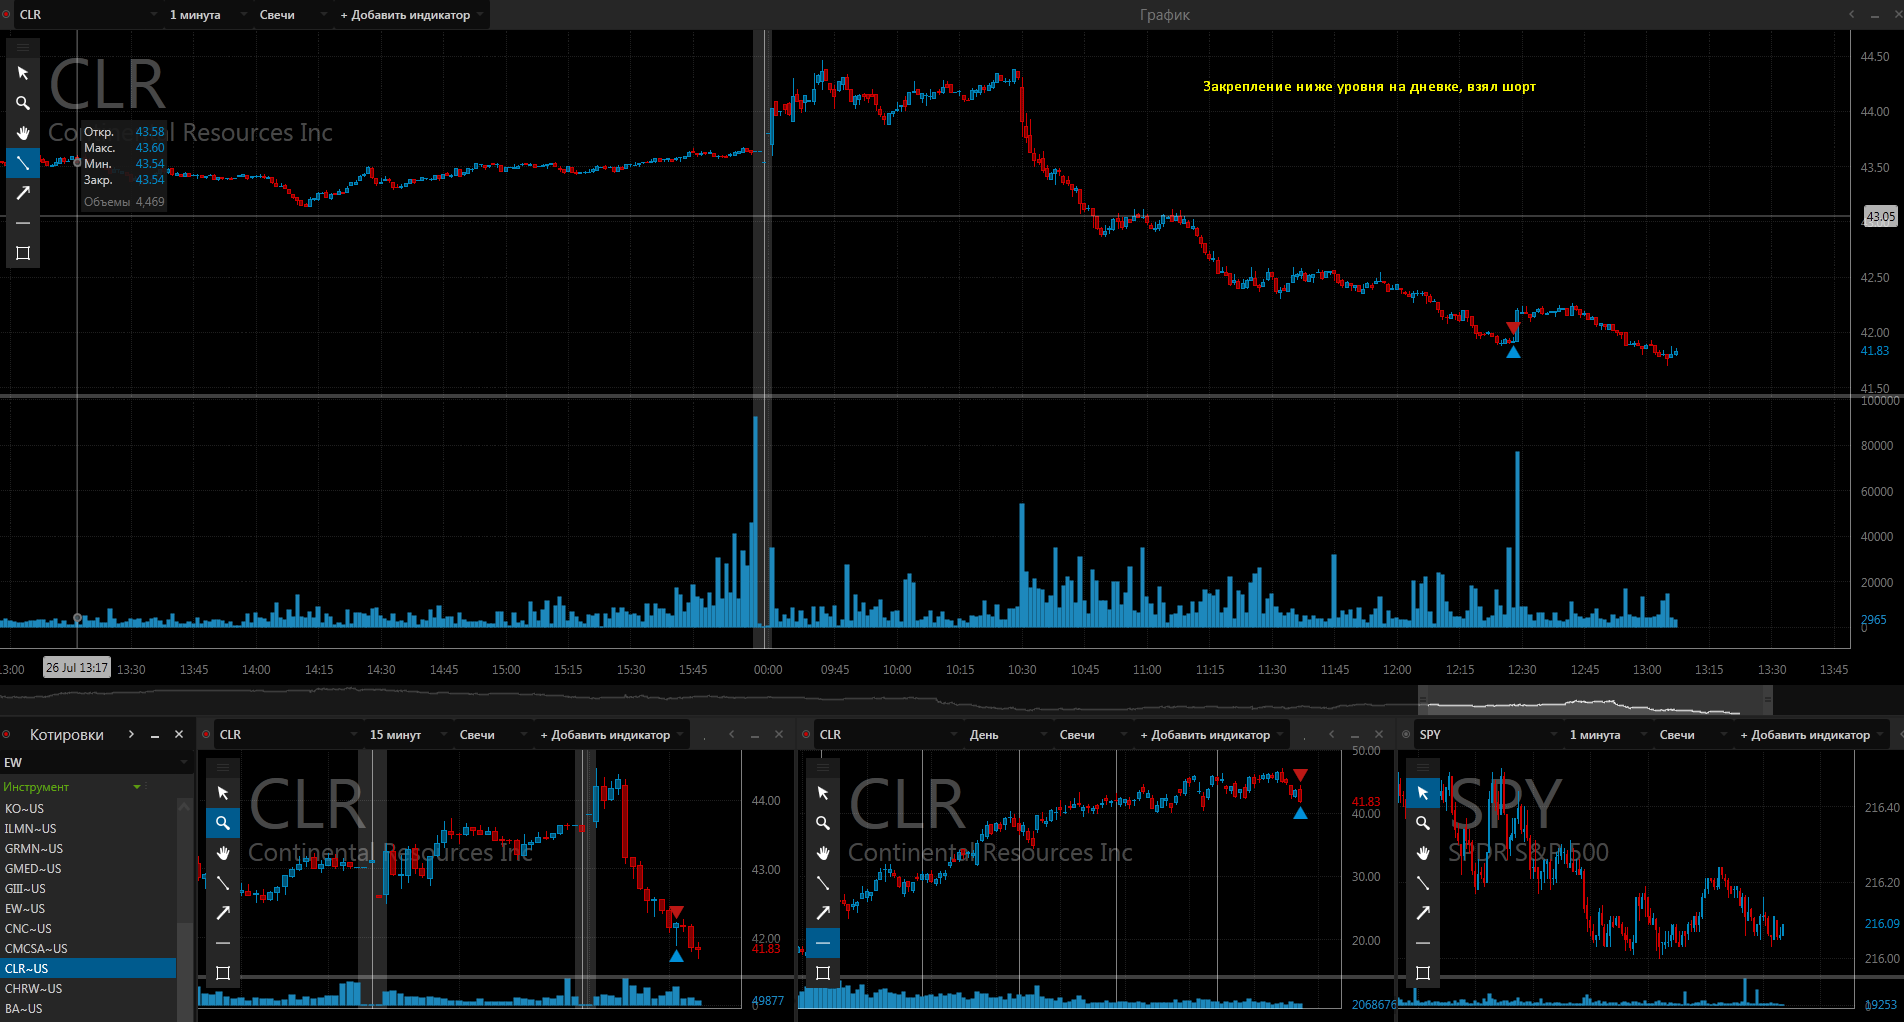The height and width of the screenshot is (1022, 1904).
Task: Select the arrow tool in the SPY chart
Action: point(1423,913)
